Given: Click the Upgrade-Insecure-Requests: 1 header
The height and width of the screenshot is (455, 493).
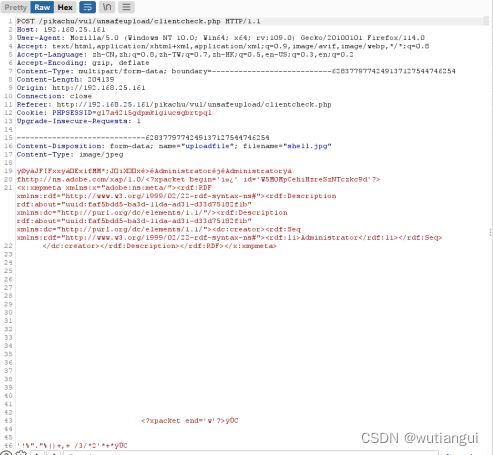Looking at the screenshot, I should (x=79, y=121).
